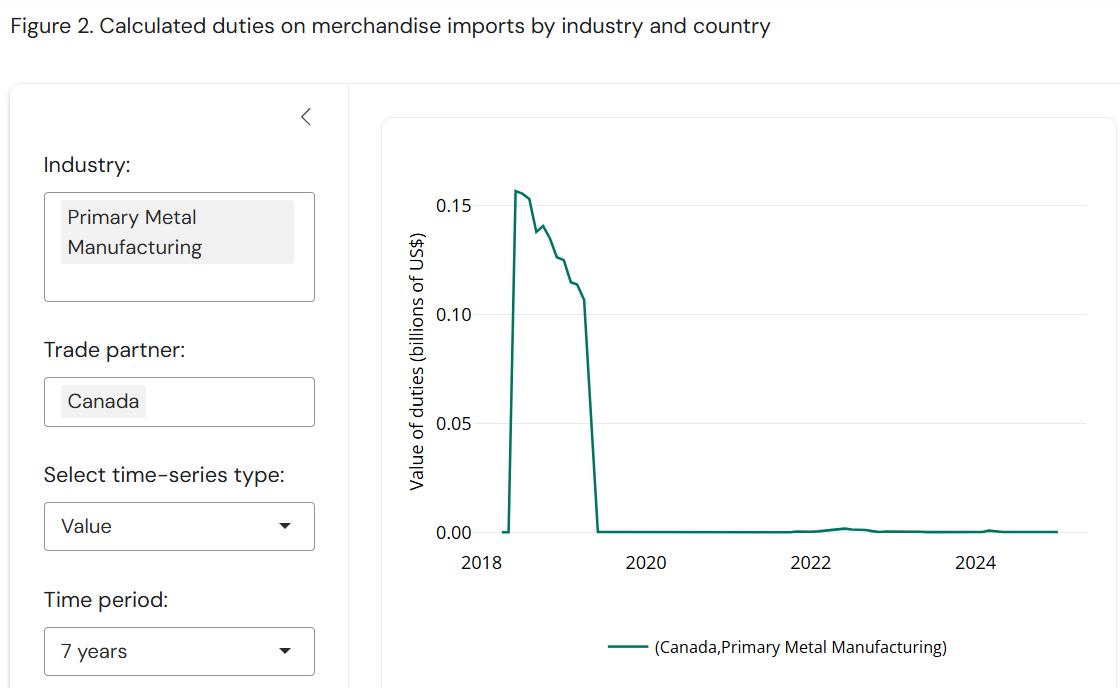The image size is (1120, 688).
Task: Open the Value time-series type dropdown
Action: (179, 526)
